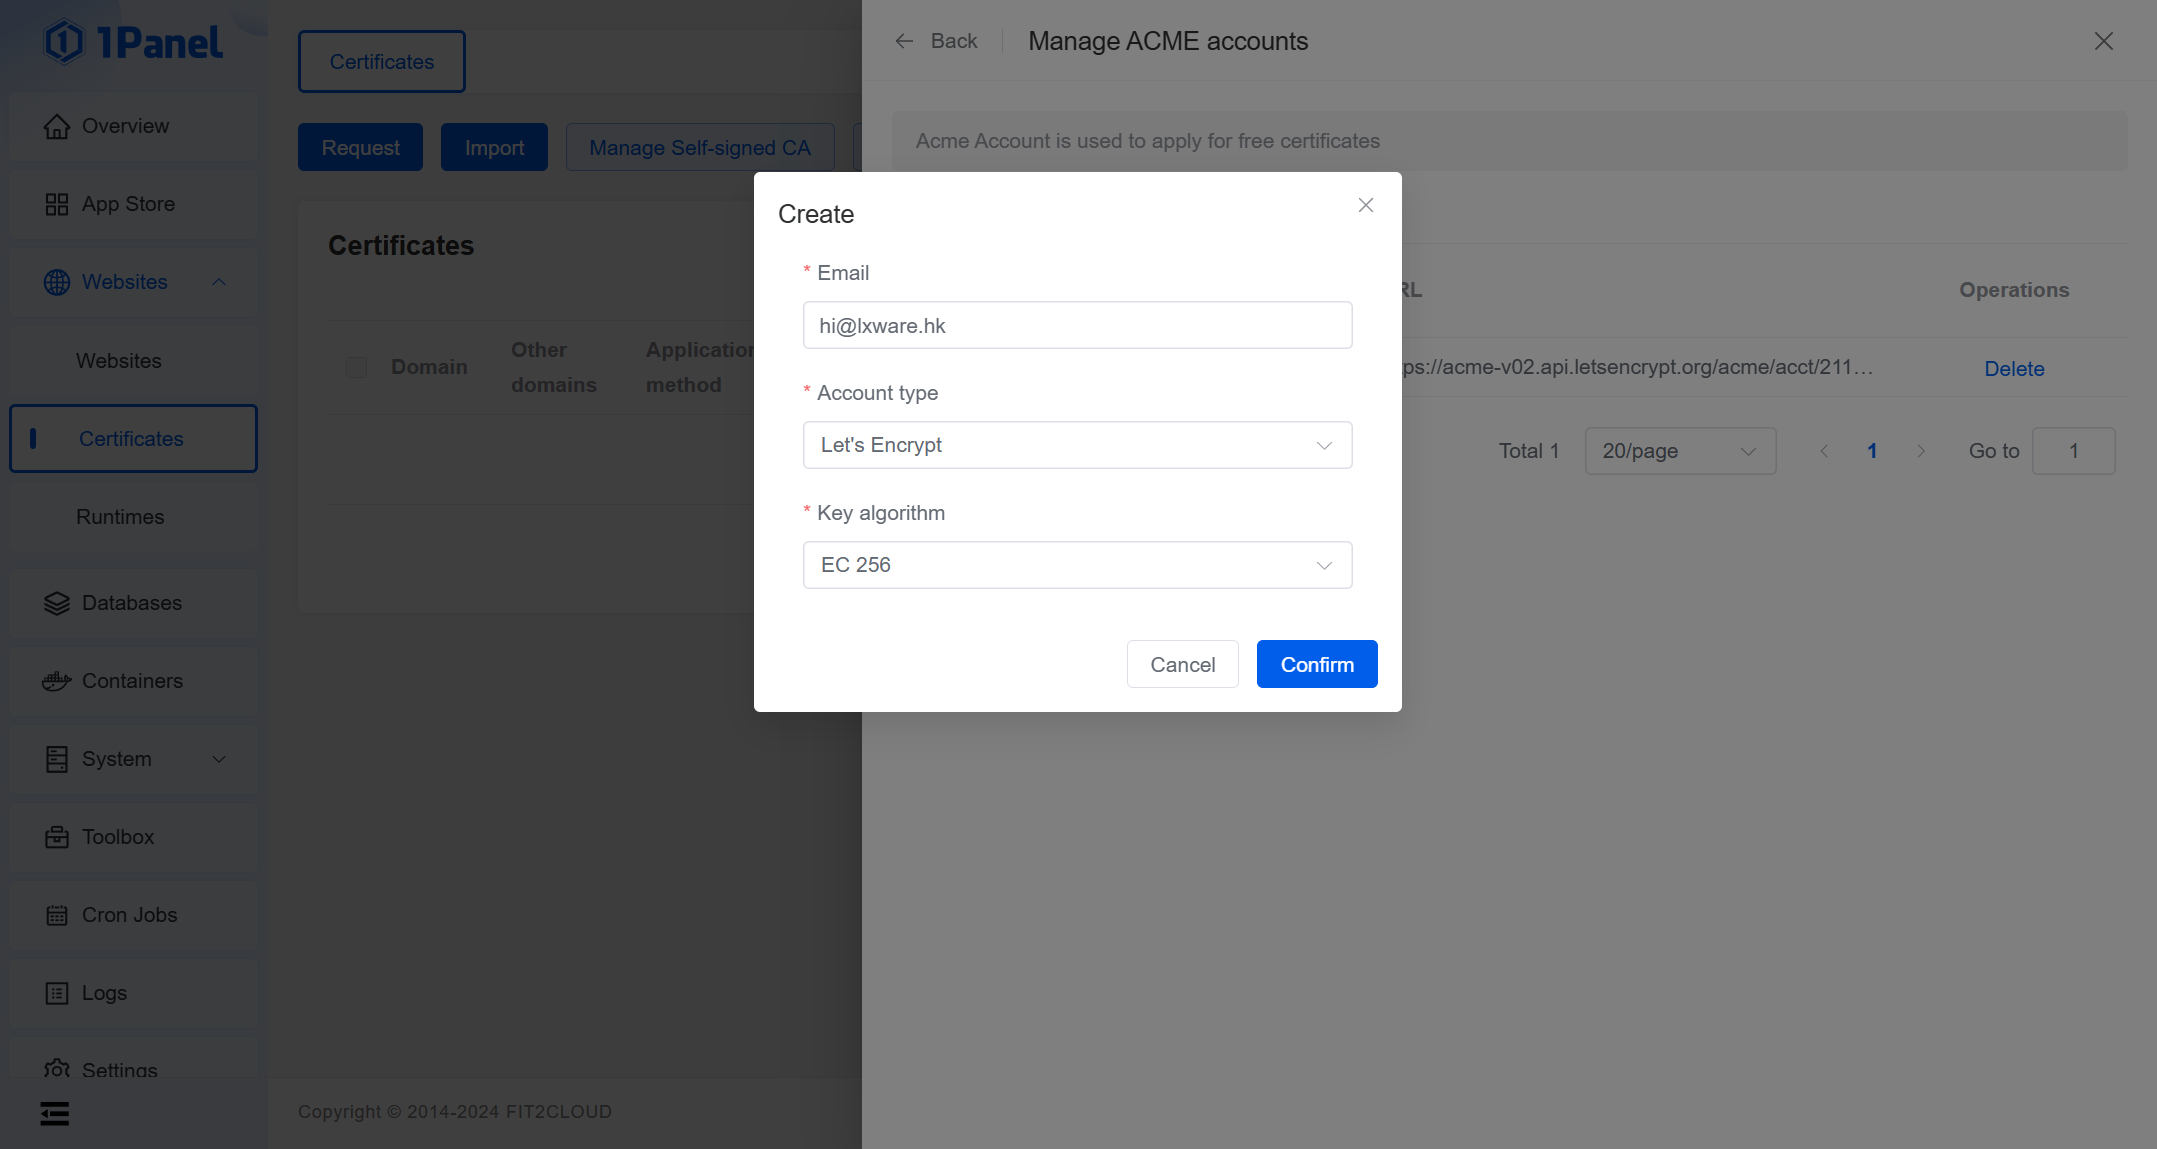
Task: Select the Certificates tab at top
Action: tap(382, 62)
